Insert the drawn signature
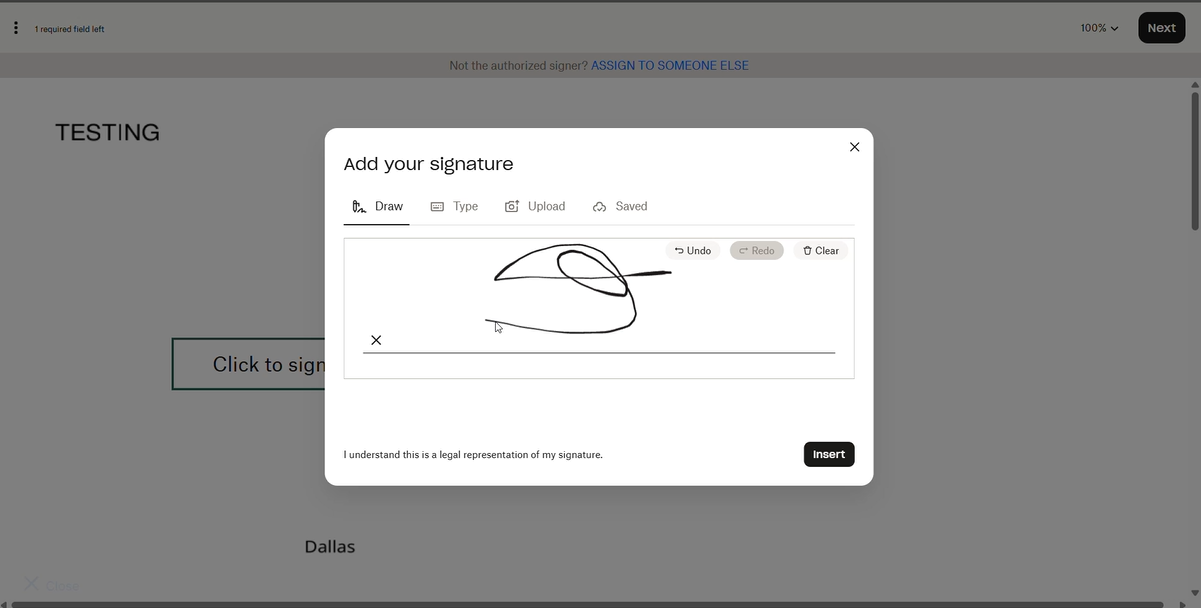Image resolution: width=1201 pixels, height=608 pixels. click(x=828, y=454)
